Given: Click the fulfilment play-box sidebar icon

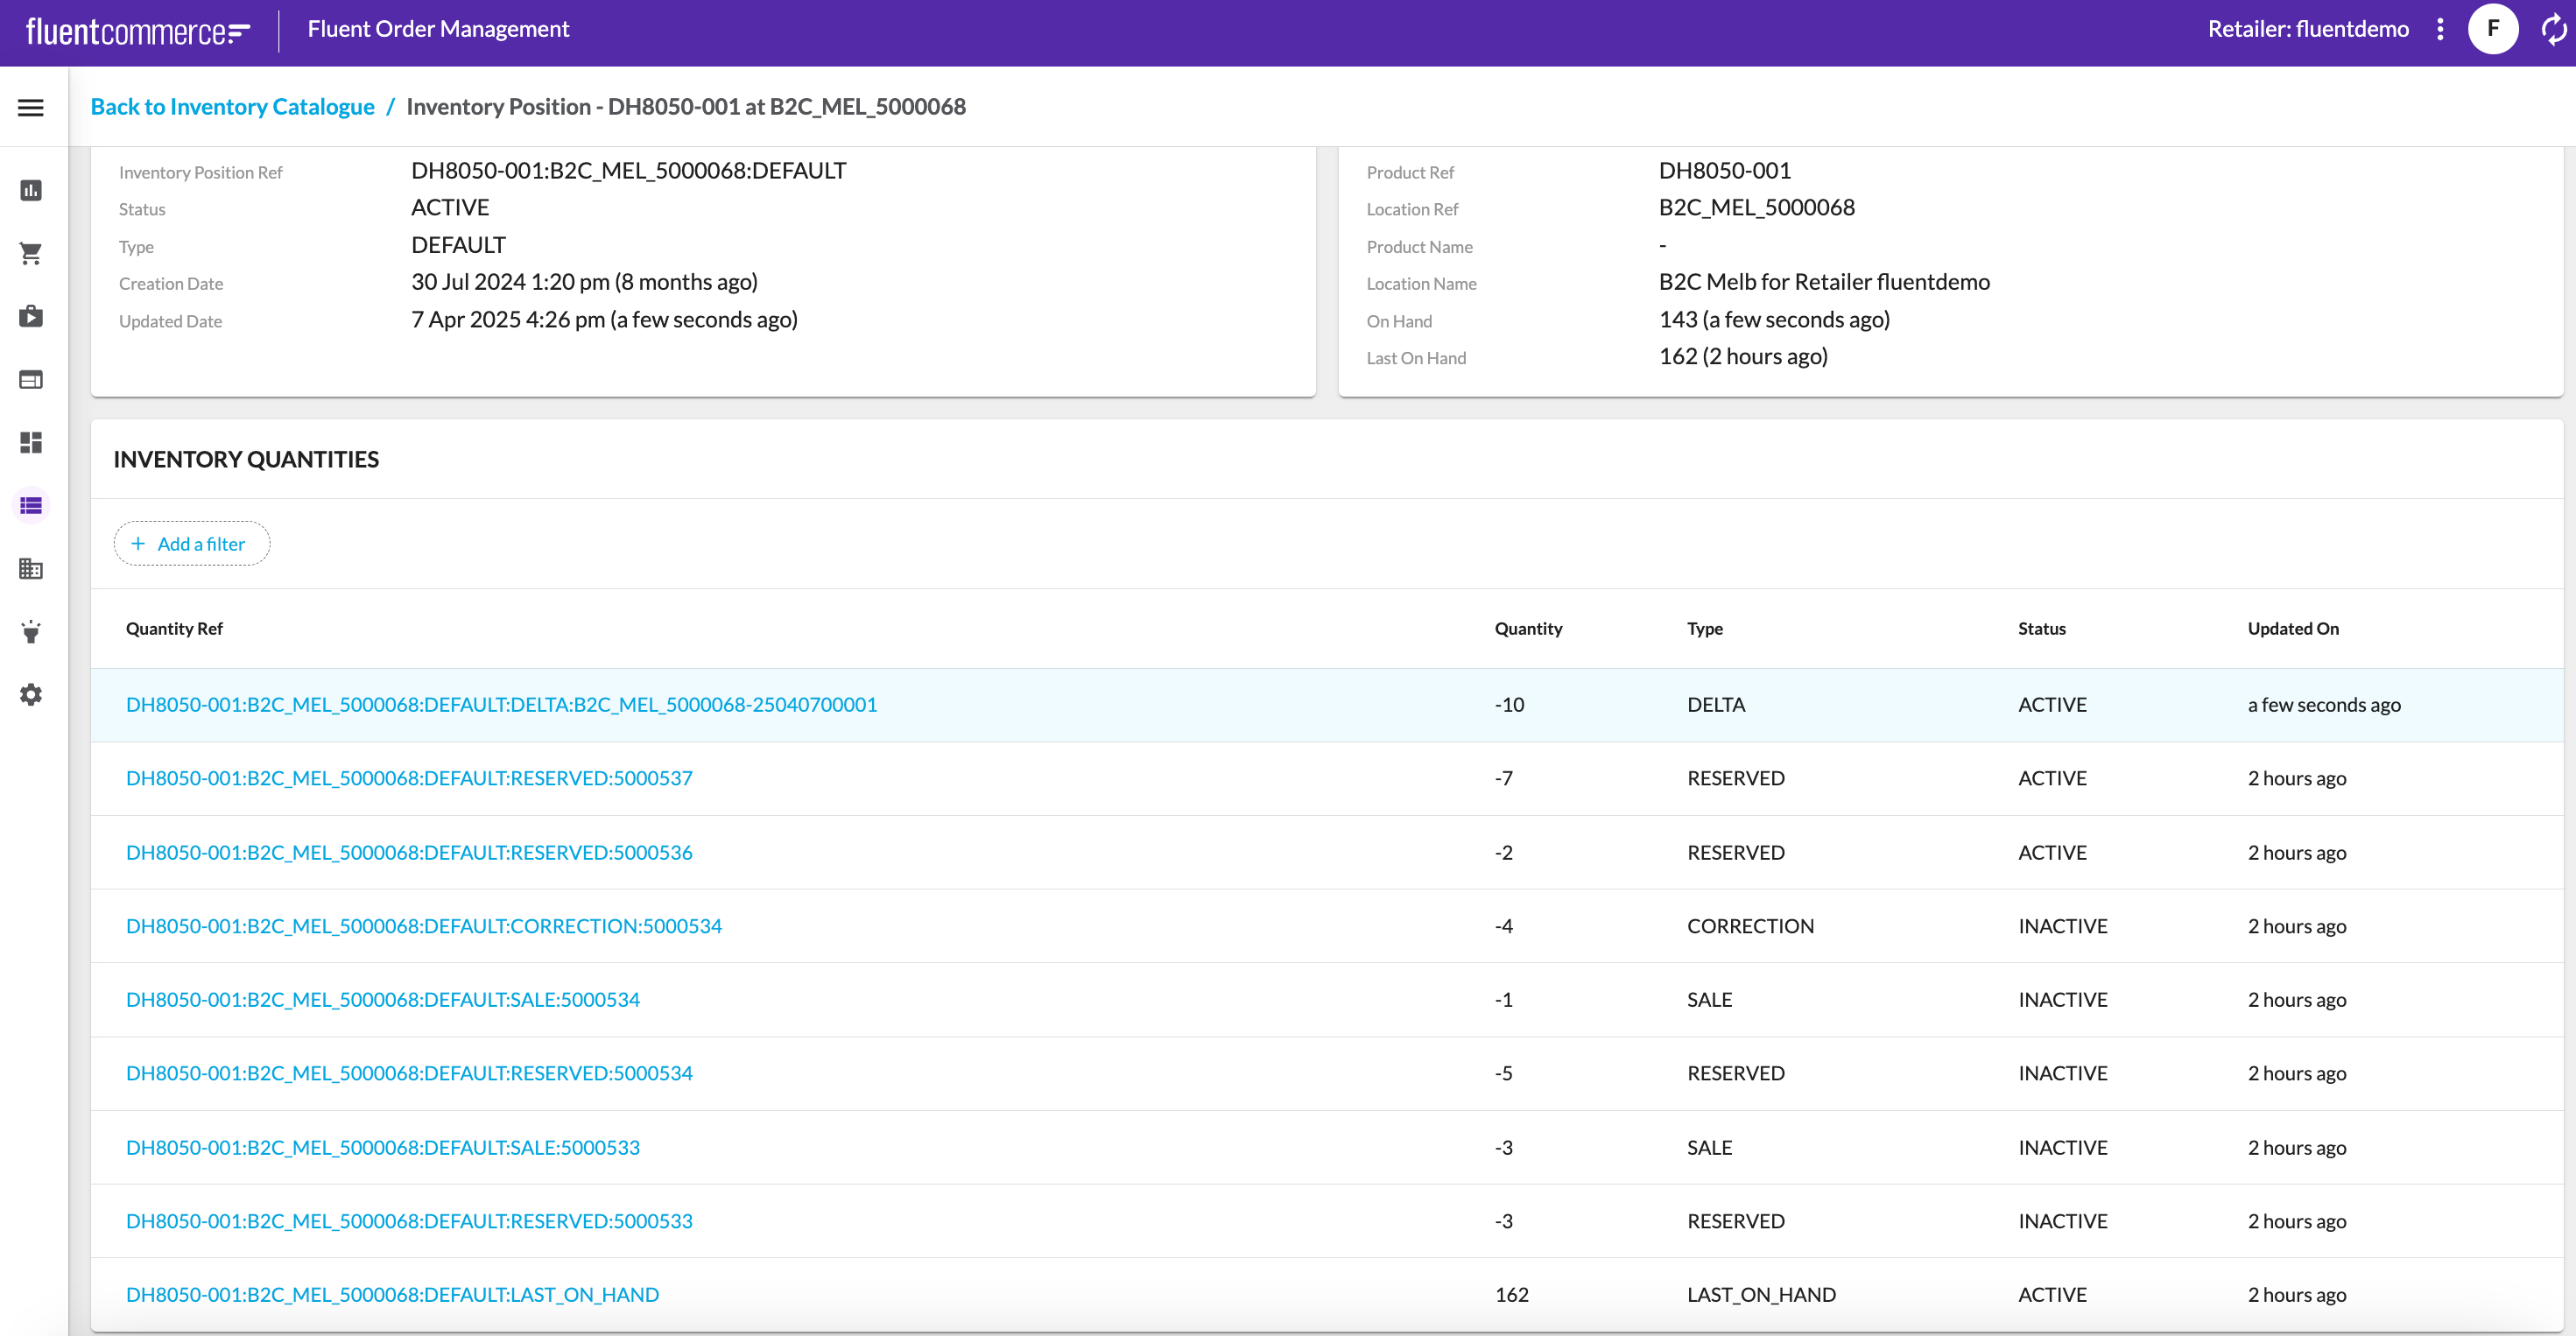Looking at the screenshot, I should click(x=31, y=316).
